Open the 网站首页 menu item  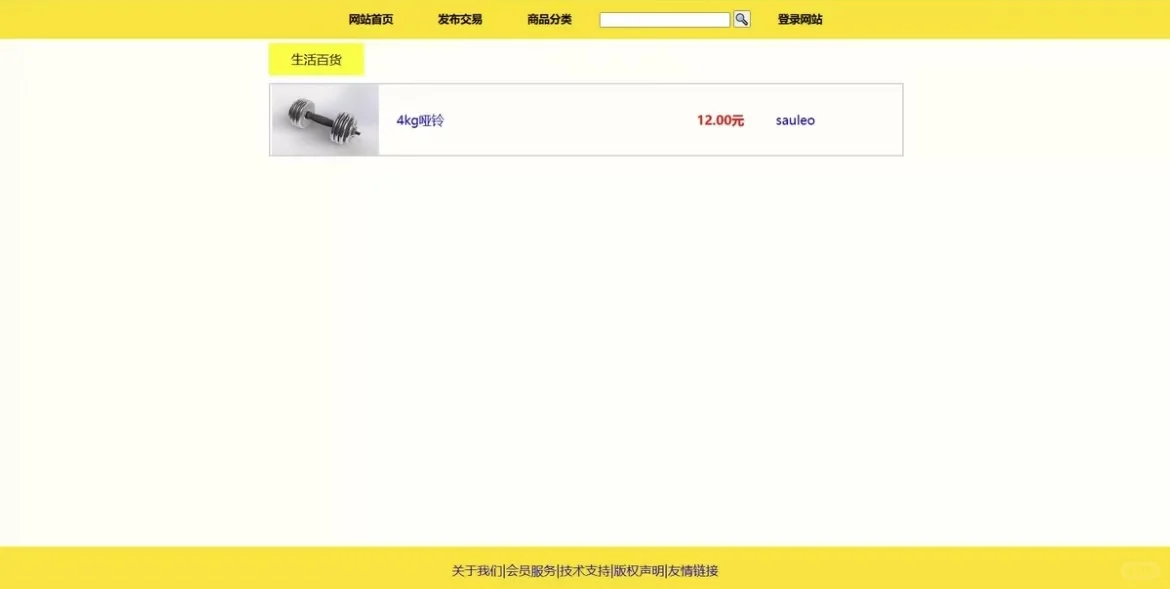pyautogui.click(x=369, y=18)
